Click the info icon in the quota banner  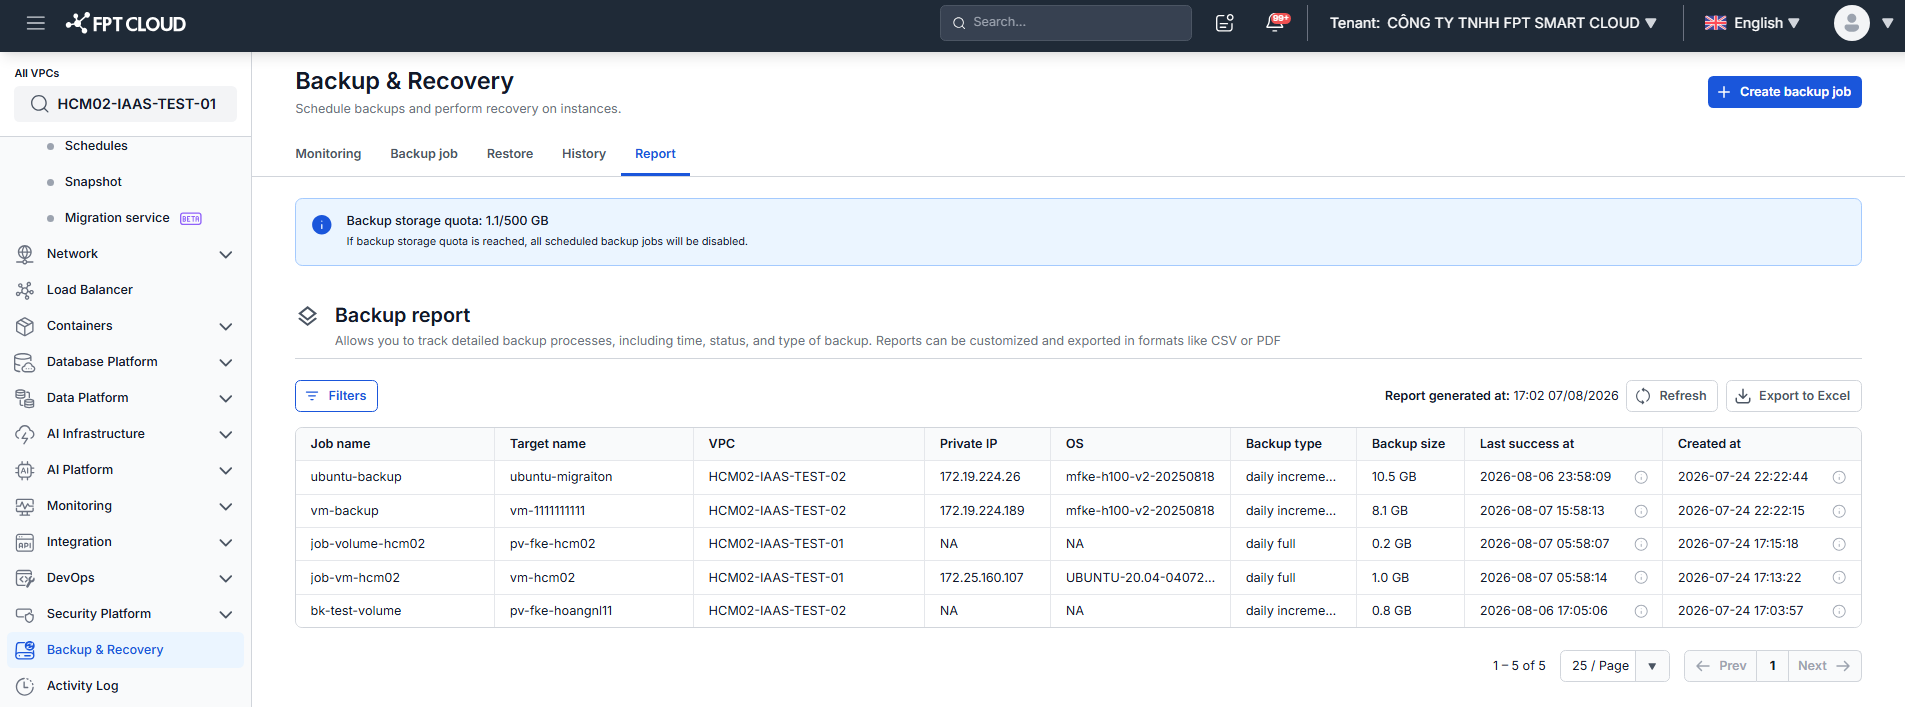click(x=321, y=225)
